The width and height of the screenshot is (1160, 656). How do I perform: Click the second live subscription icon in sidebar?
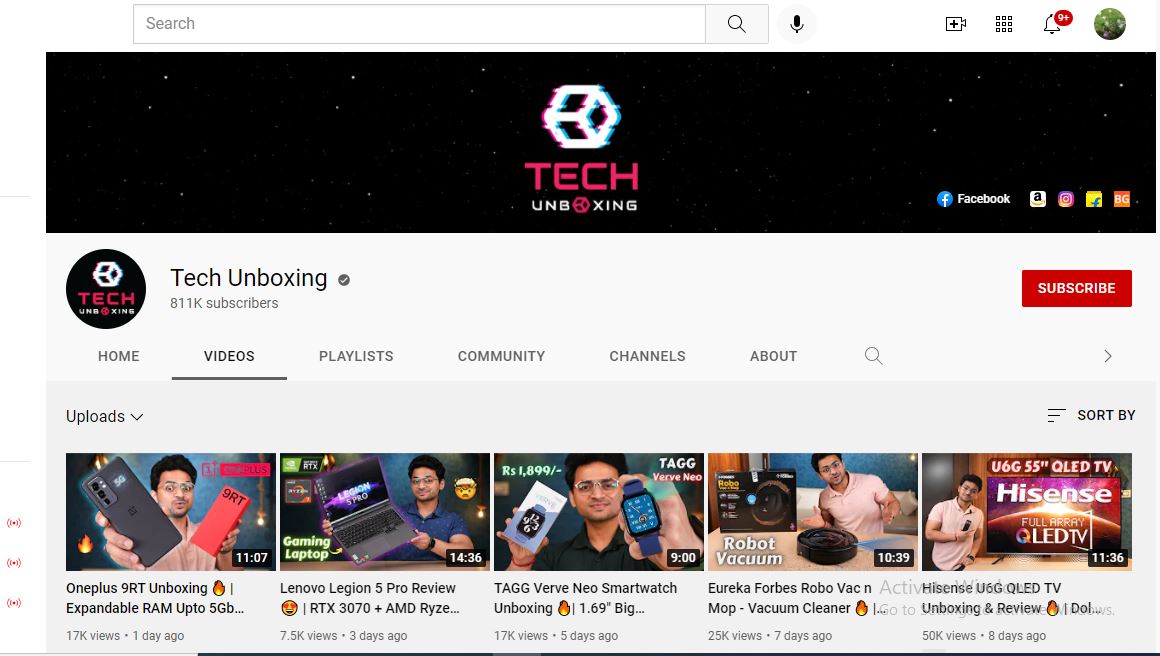14,563
